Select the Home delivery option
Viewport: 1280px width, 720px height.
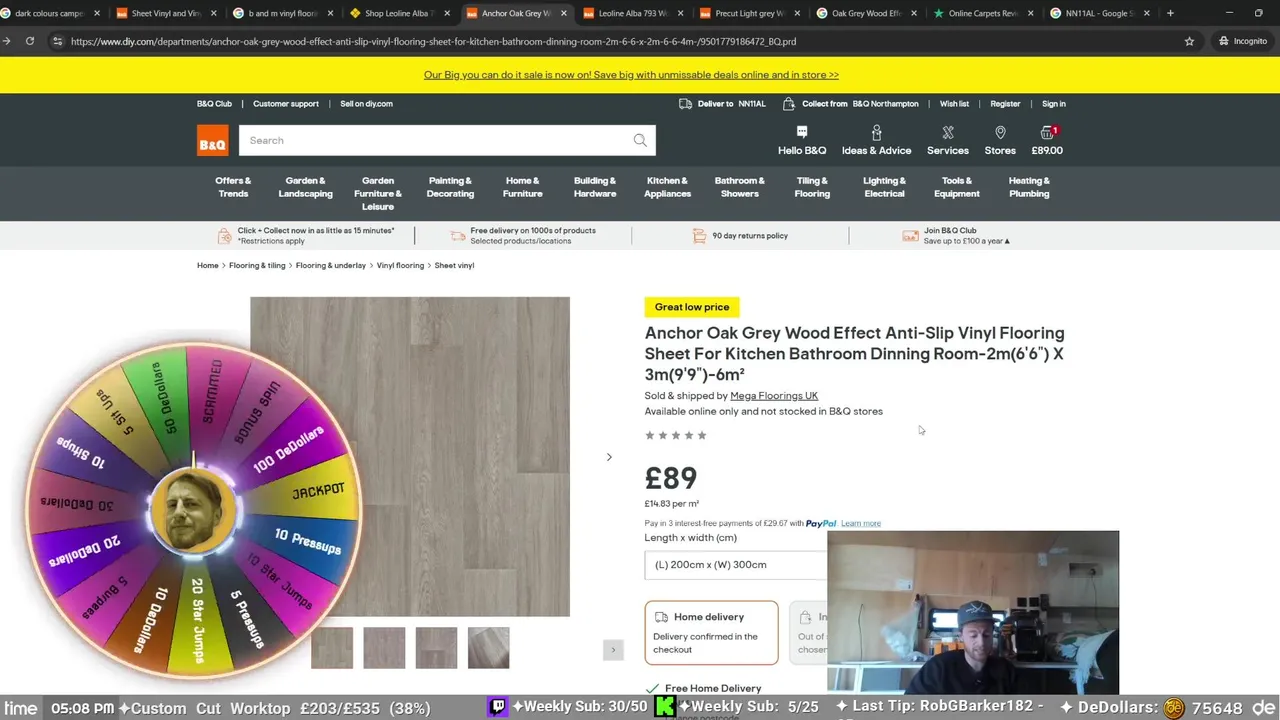pyautogui.click(x=711, y=632)
